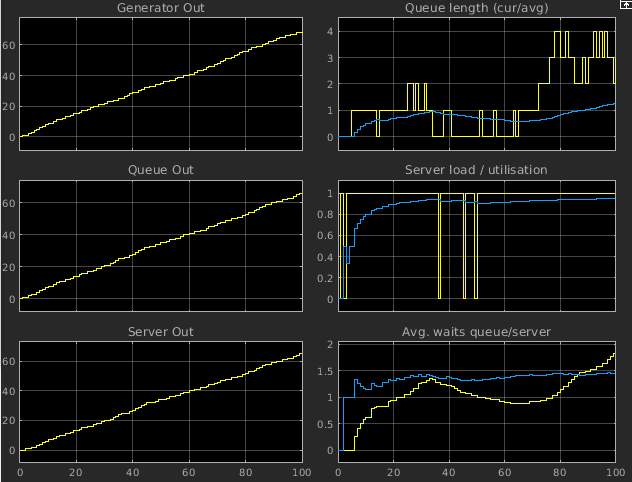632x482 pixels.
Task: Select the Generator Out plot title
Action: pyautogui.click(x=160, y=8)
